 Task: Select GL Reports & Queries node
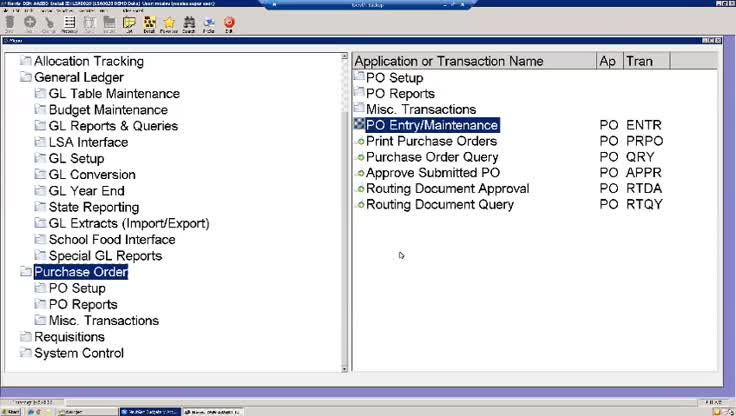113,126
